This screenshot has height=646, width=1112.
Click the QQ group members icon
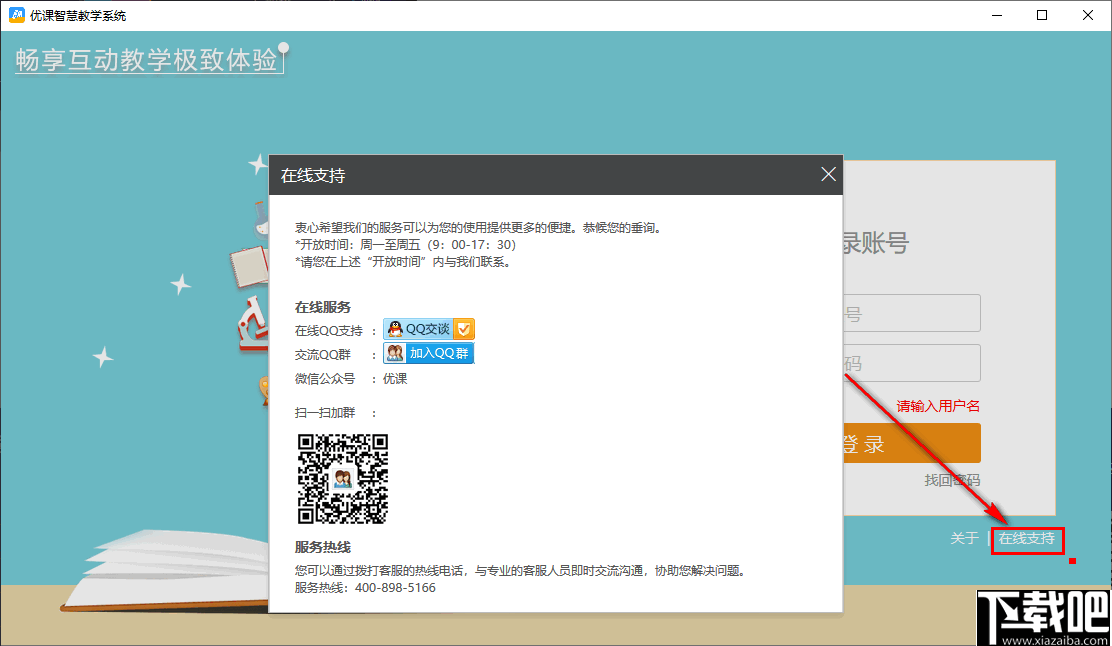[x=394, y=353]
